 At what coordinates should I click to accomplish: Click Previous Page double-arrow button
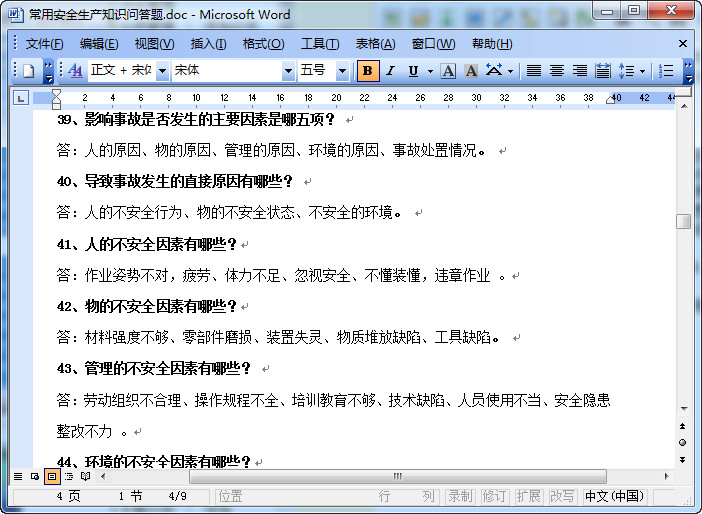(683, 426)
